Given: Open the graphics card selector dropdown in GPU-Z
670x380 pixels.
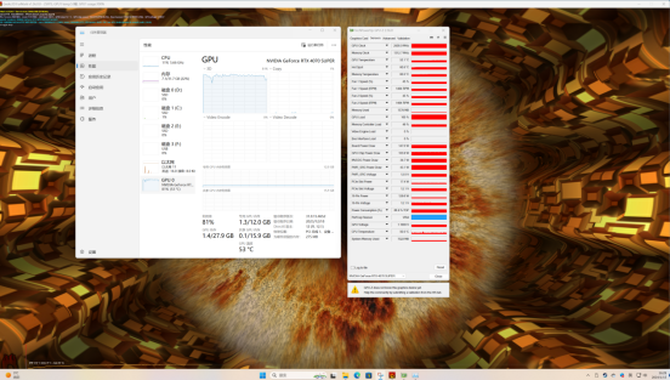Looking at the screenshot, I should click(377, 276).
